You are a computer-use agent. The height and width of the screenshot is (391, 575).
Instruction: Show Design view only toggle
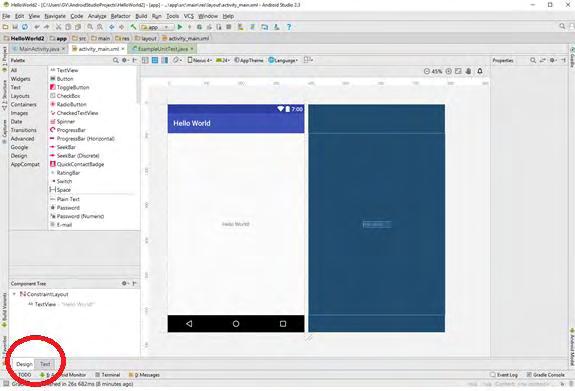[145, 60]
